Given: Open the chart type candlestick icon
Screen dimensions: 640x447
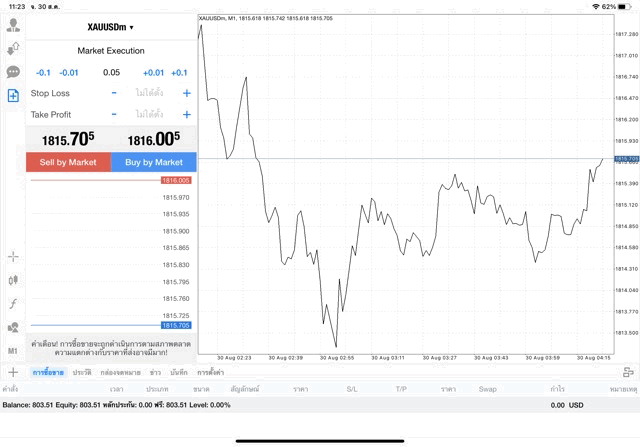Looking at the screenshot, I should (13, 281).
